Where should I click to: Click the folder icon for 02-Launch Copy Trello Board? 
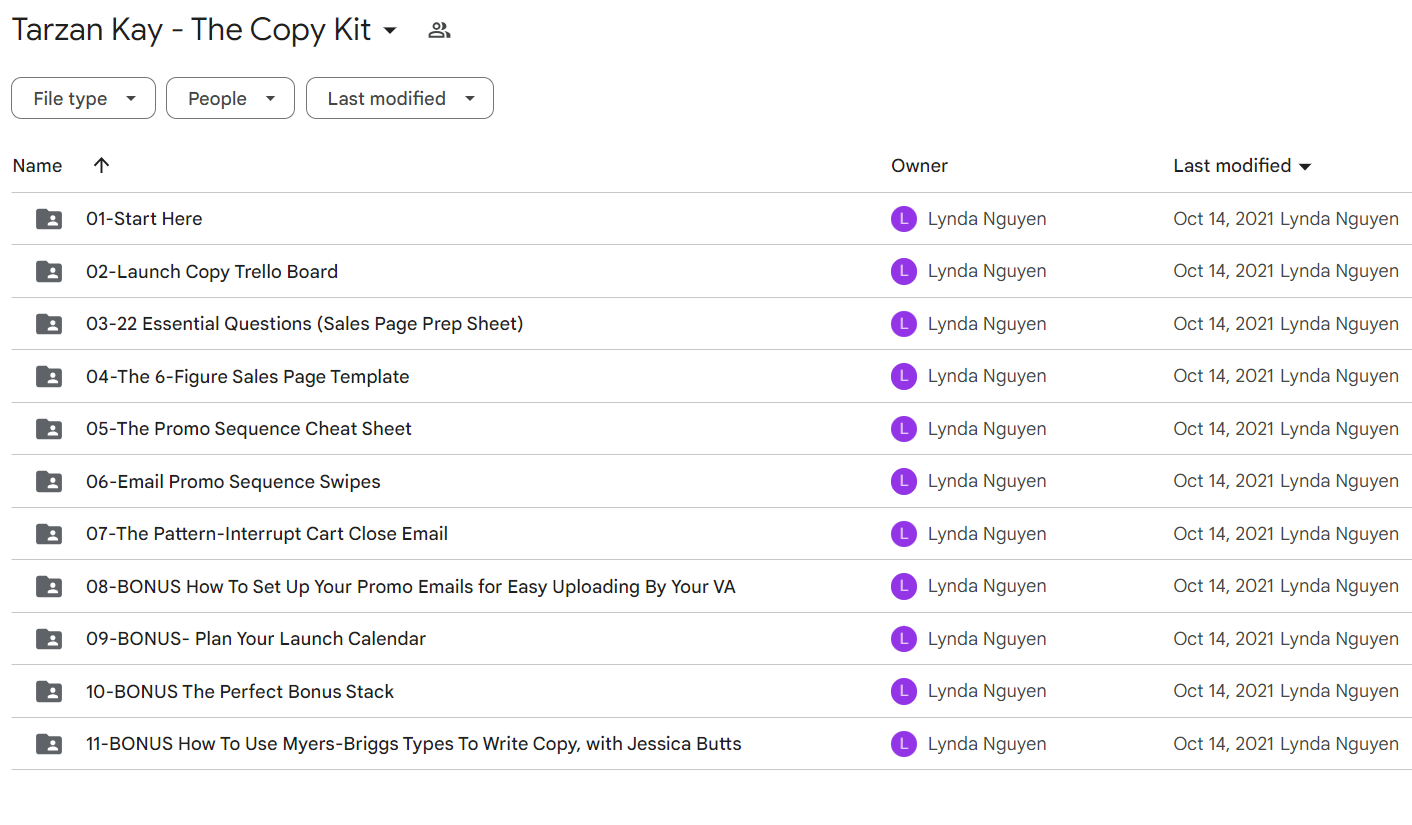[x=49, y=271]
